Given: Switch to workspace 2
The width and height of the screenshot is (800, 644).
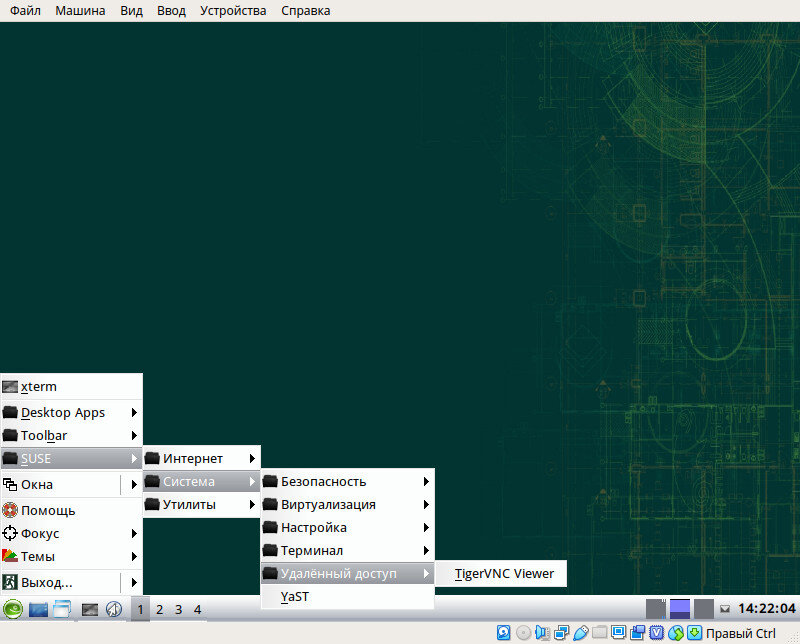Looking at the screenshot, I should coord(160,609).
